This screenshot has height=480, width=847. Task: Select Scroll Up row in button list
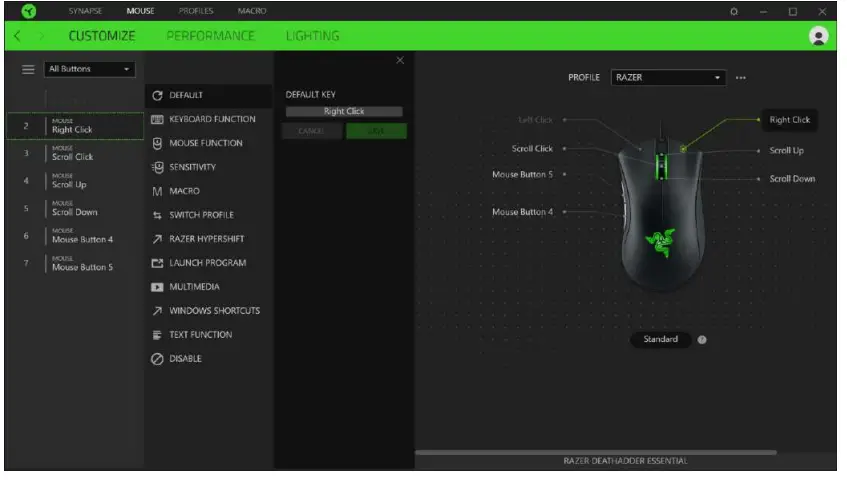point(75,181)
